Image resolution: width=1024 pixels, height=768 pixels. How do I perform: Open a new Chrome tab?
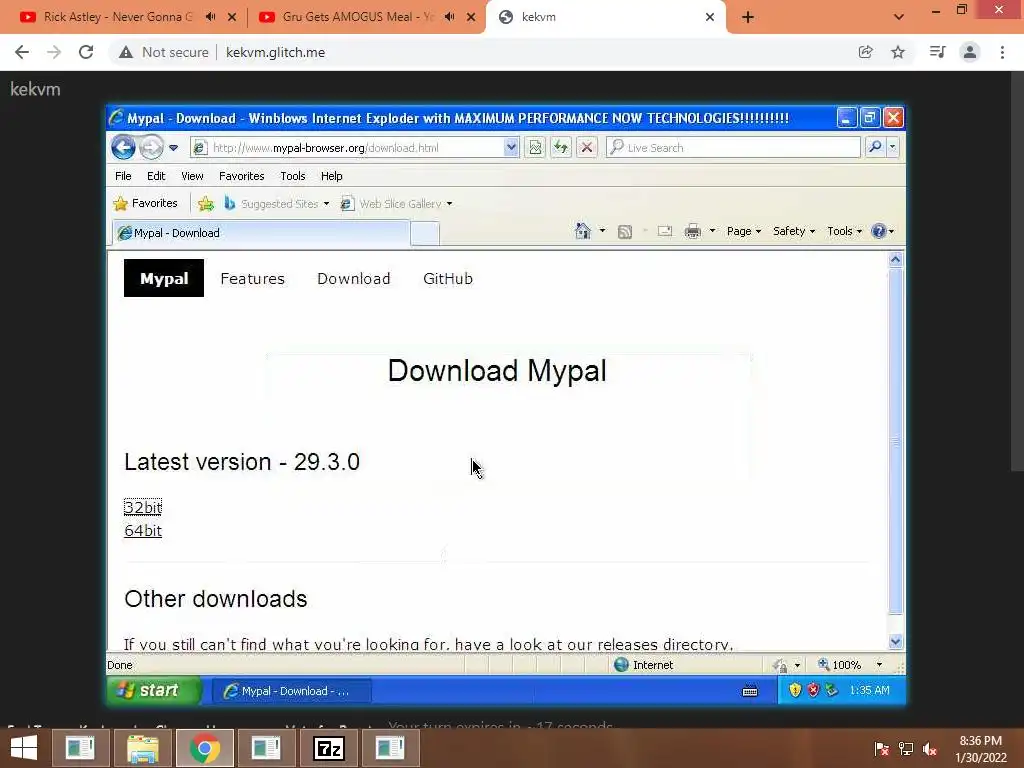point(748,18)
